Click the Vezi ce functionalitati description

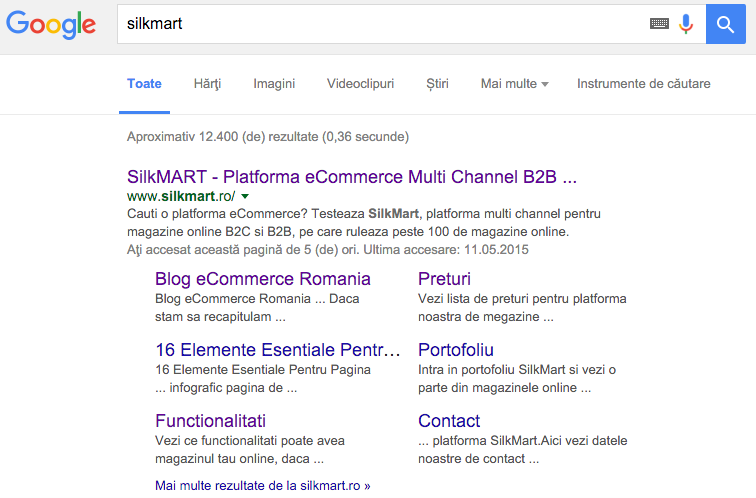pyautogui.click(x=250, y=449)
